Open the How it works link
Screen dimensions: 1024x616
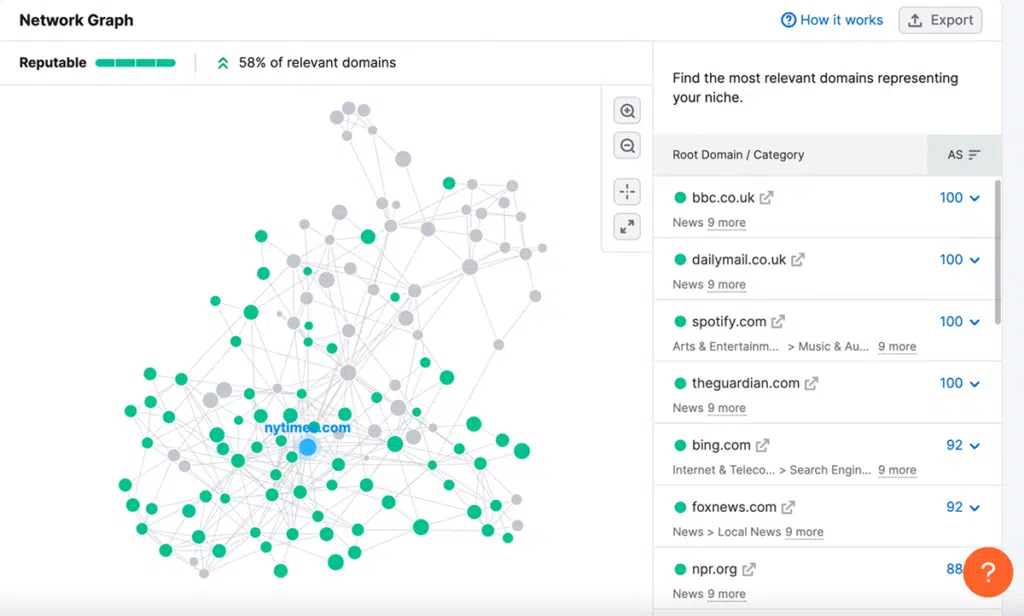coord(840,20)
